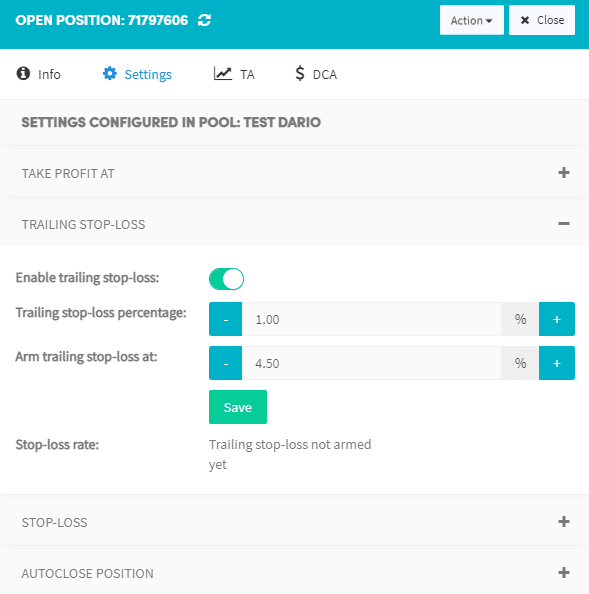Decrease Arm trailing stop-loss value
Image resolution: width=589 pixels, height=594 pixels.
225,363
